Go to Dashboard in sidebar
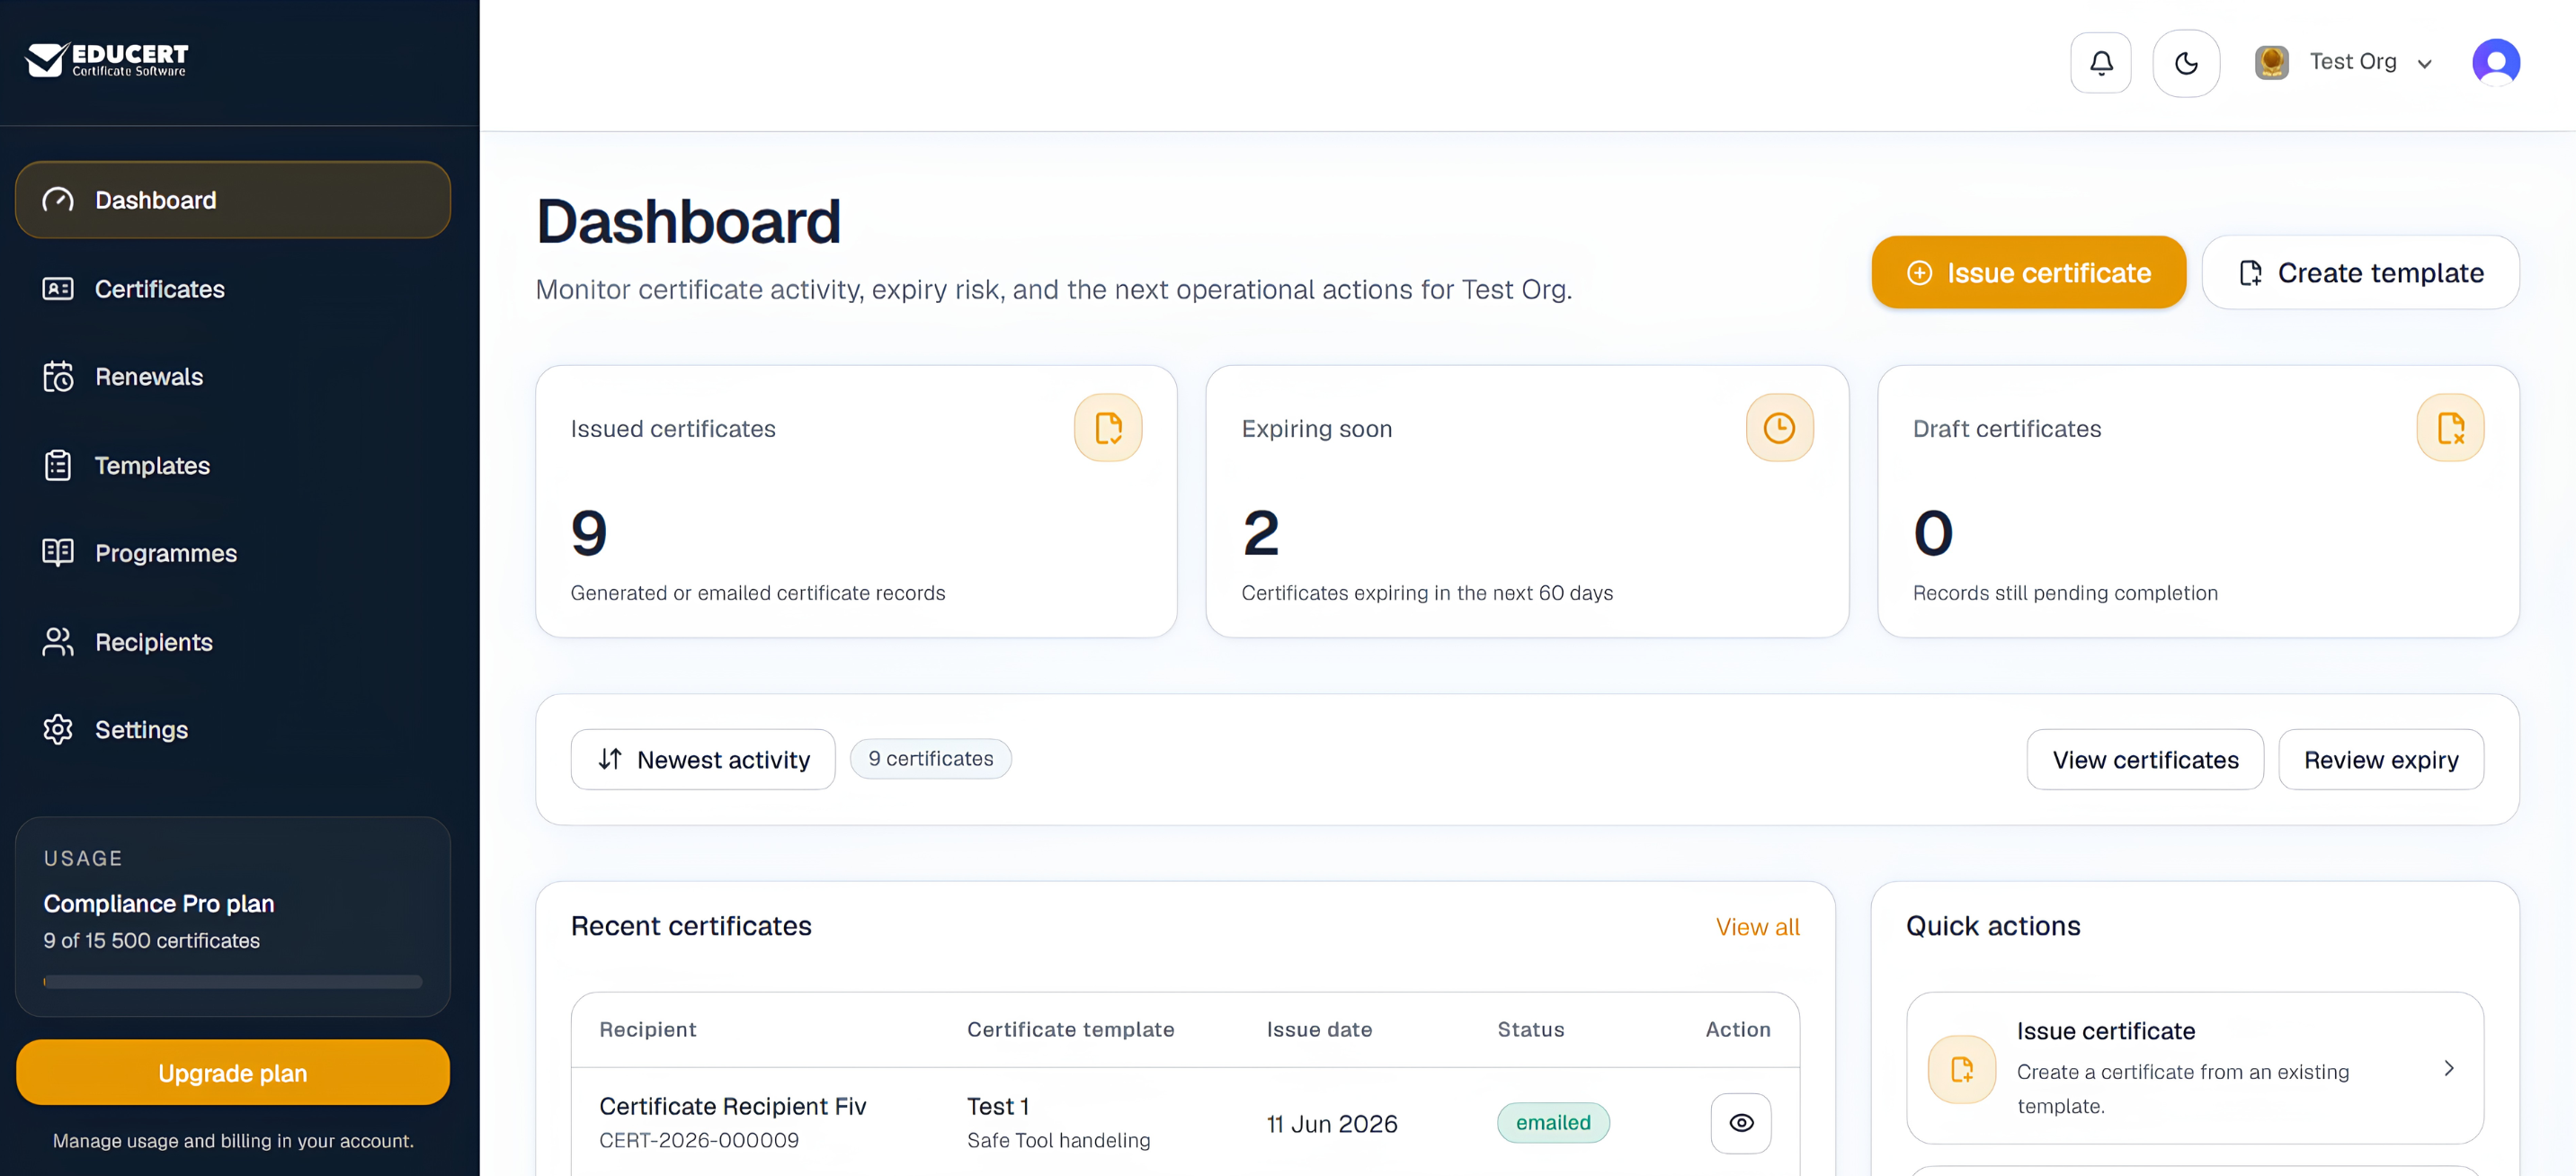Image resolution: width=2576 pixels, height=1176 pixels. [233, 200]
